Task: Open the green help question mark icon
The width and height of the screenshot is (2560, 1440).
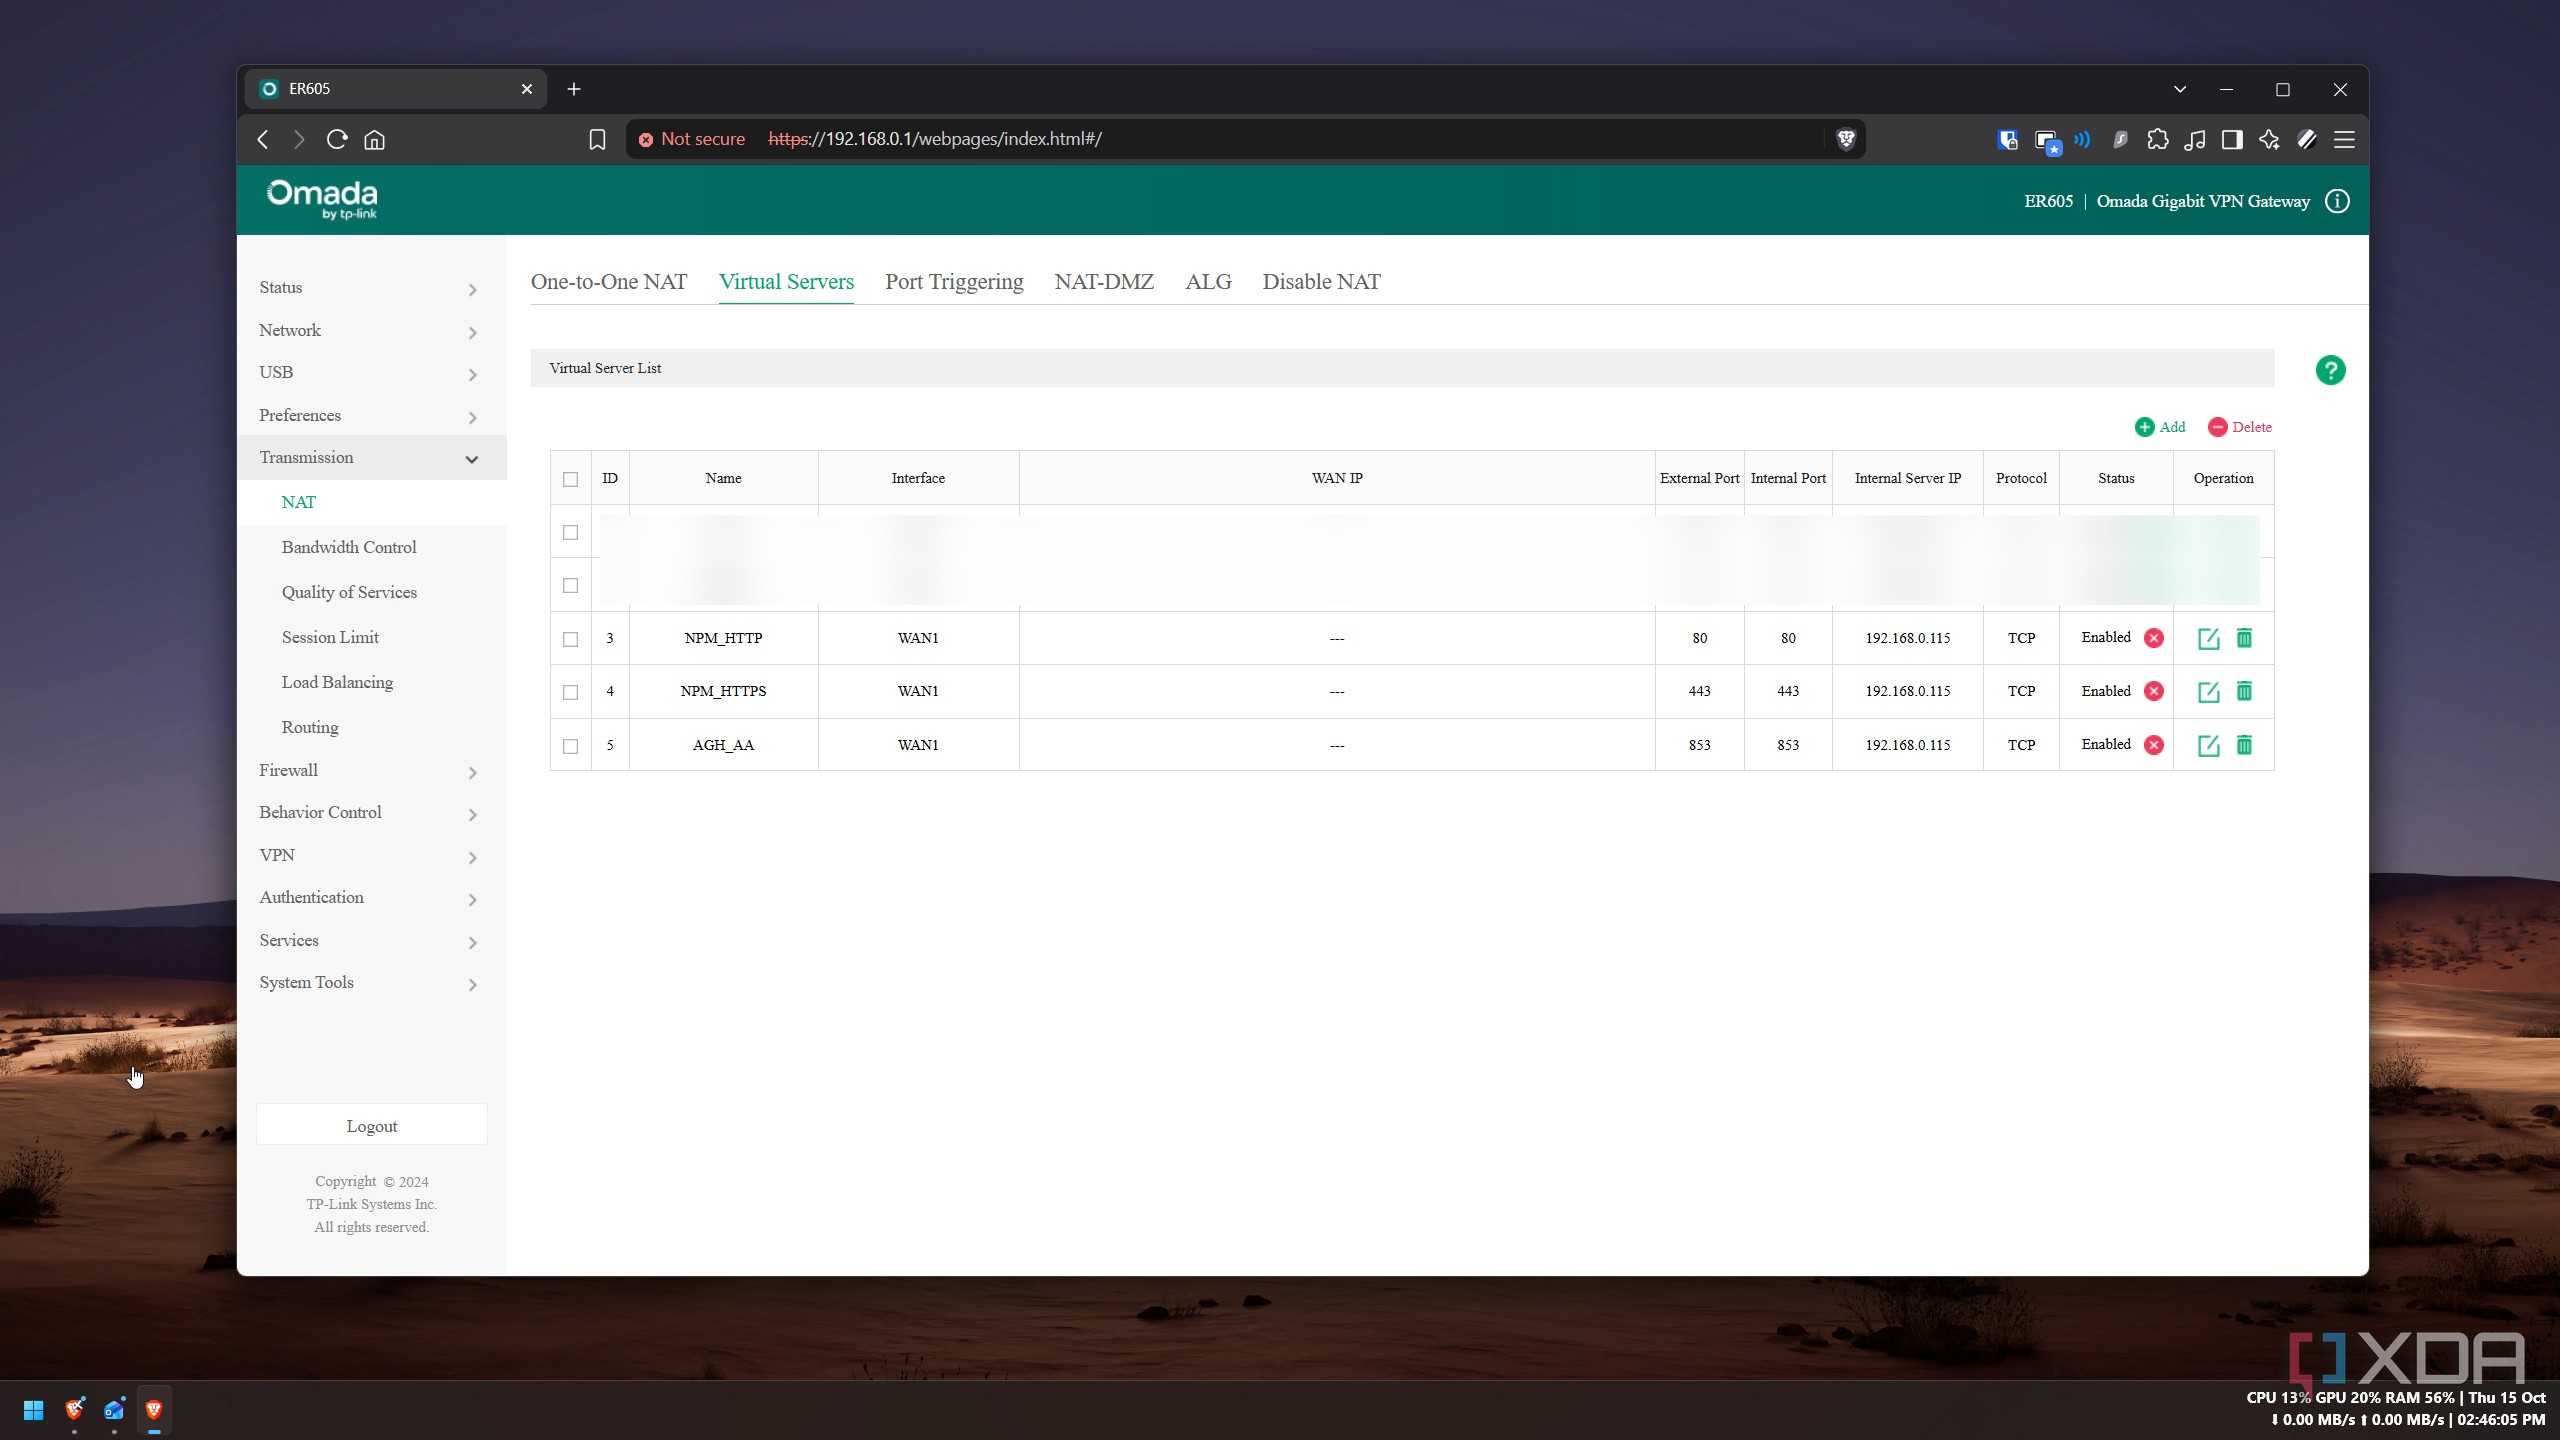Action: pyautogui.click(x=2330, y=370)
